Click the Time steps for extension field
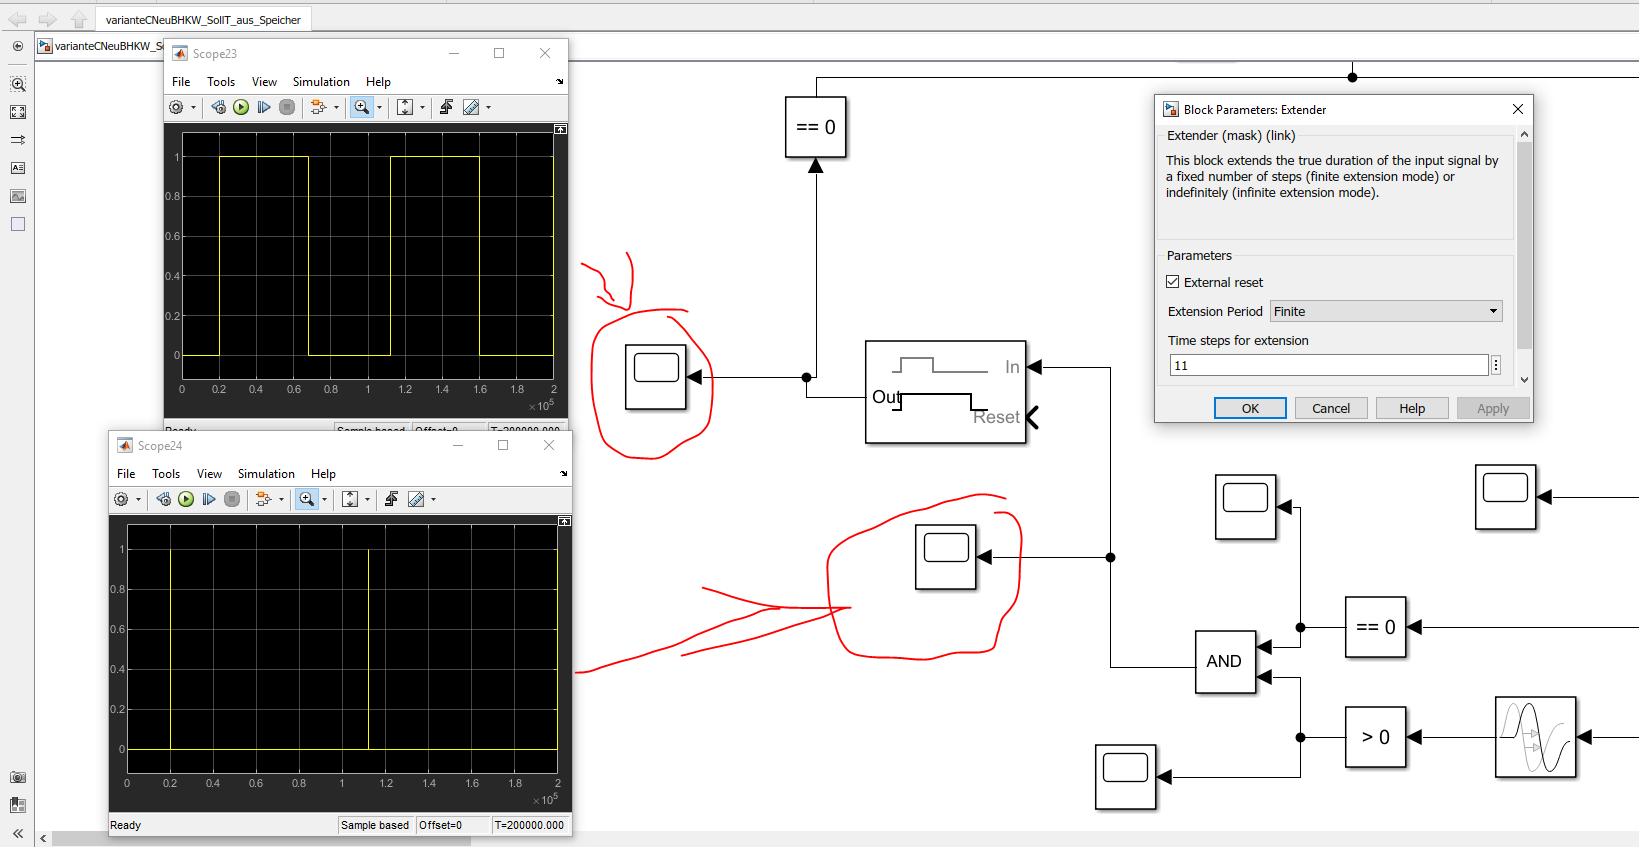 coord(1328,365)
